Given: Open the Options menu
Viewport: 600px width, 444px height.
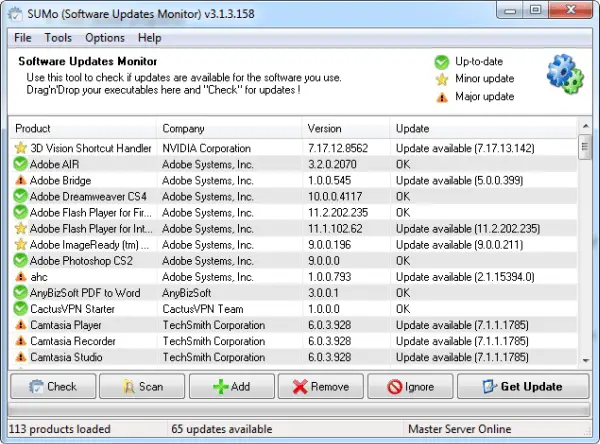Looking at the screenshot, I should tap(105, 38).
